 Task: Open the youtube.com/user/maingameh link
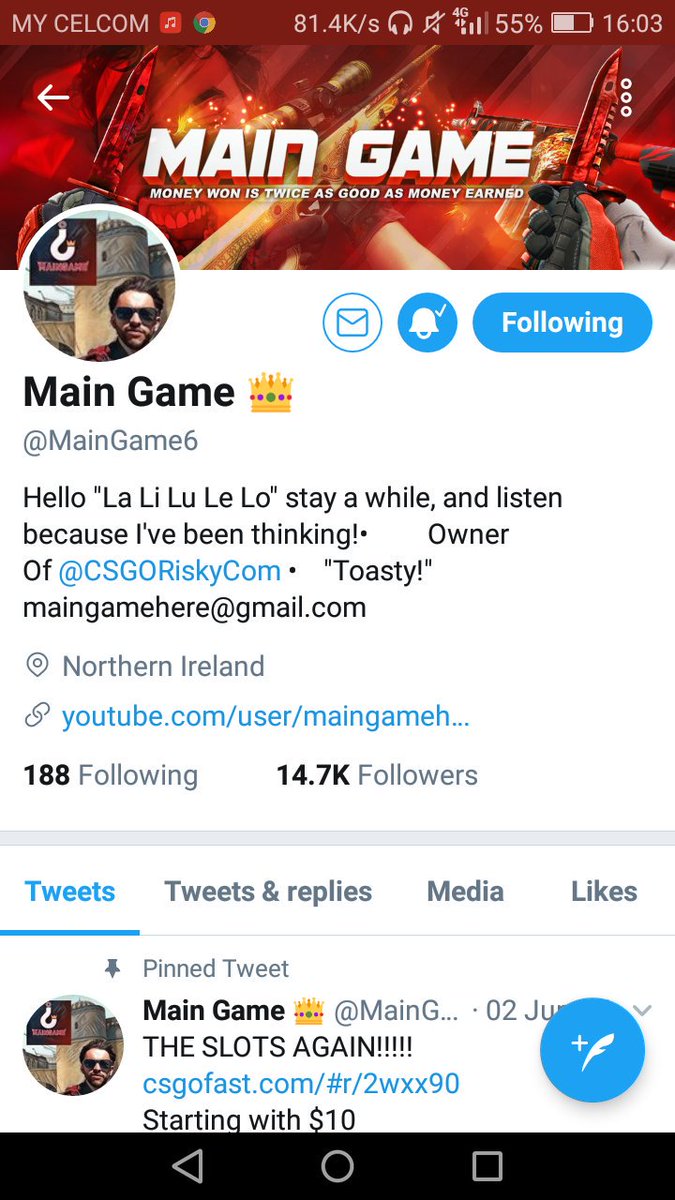[265, 716]
